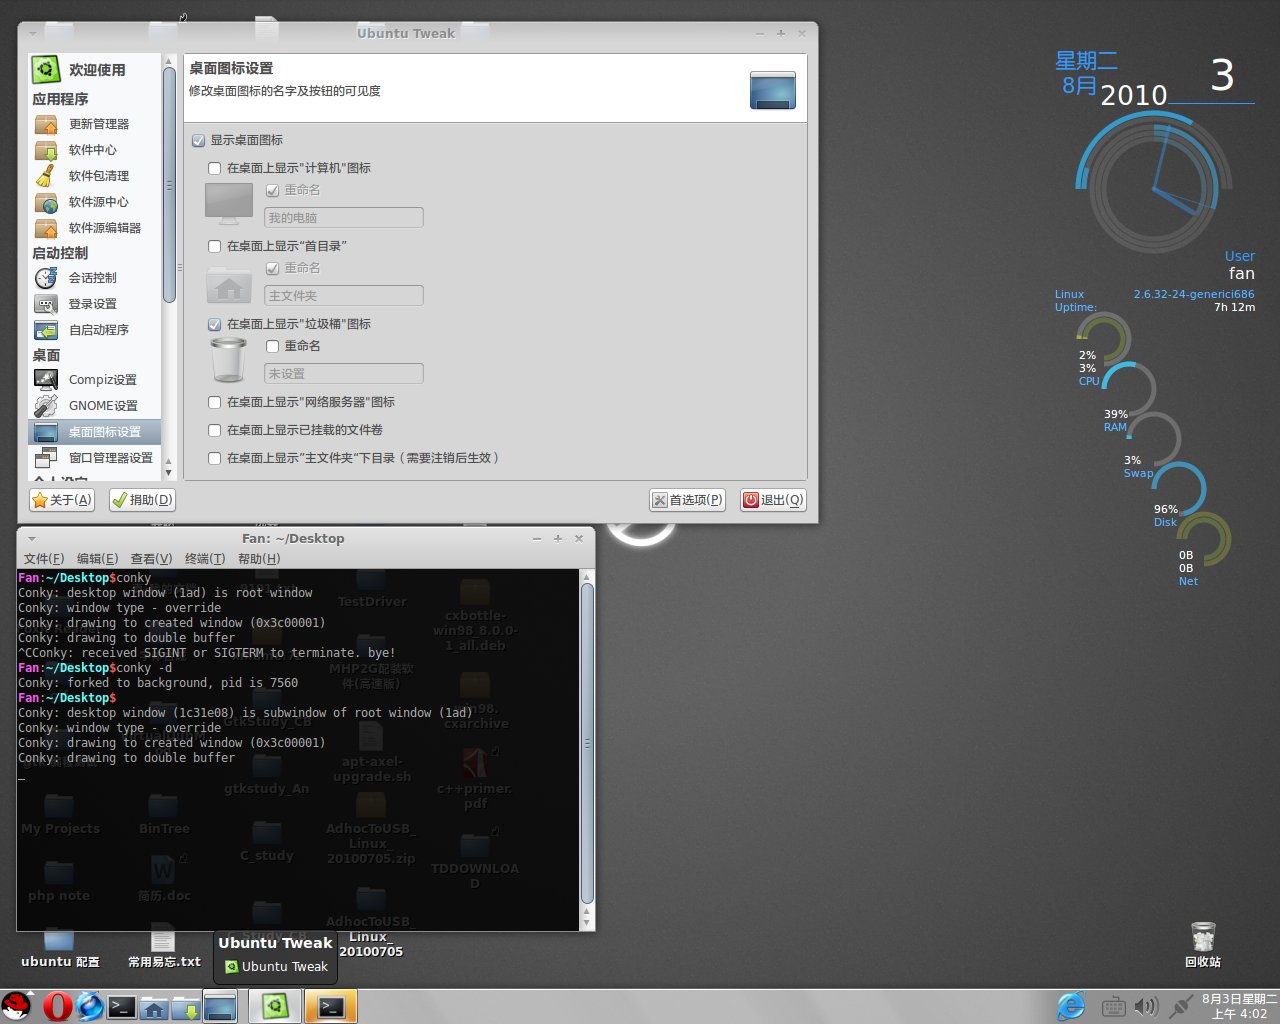Open 软件源编辑器 entry
The height and width of the screenshot is (1024, 1280).
click(95, 228)
